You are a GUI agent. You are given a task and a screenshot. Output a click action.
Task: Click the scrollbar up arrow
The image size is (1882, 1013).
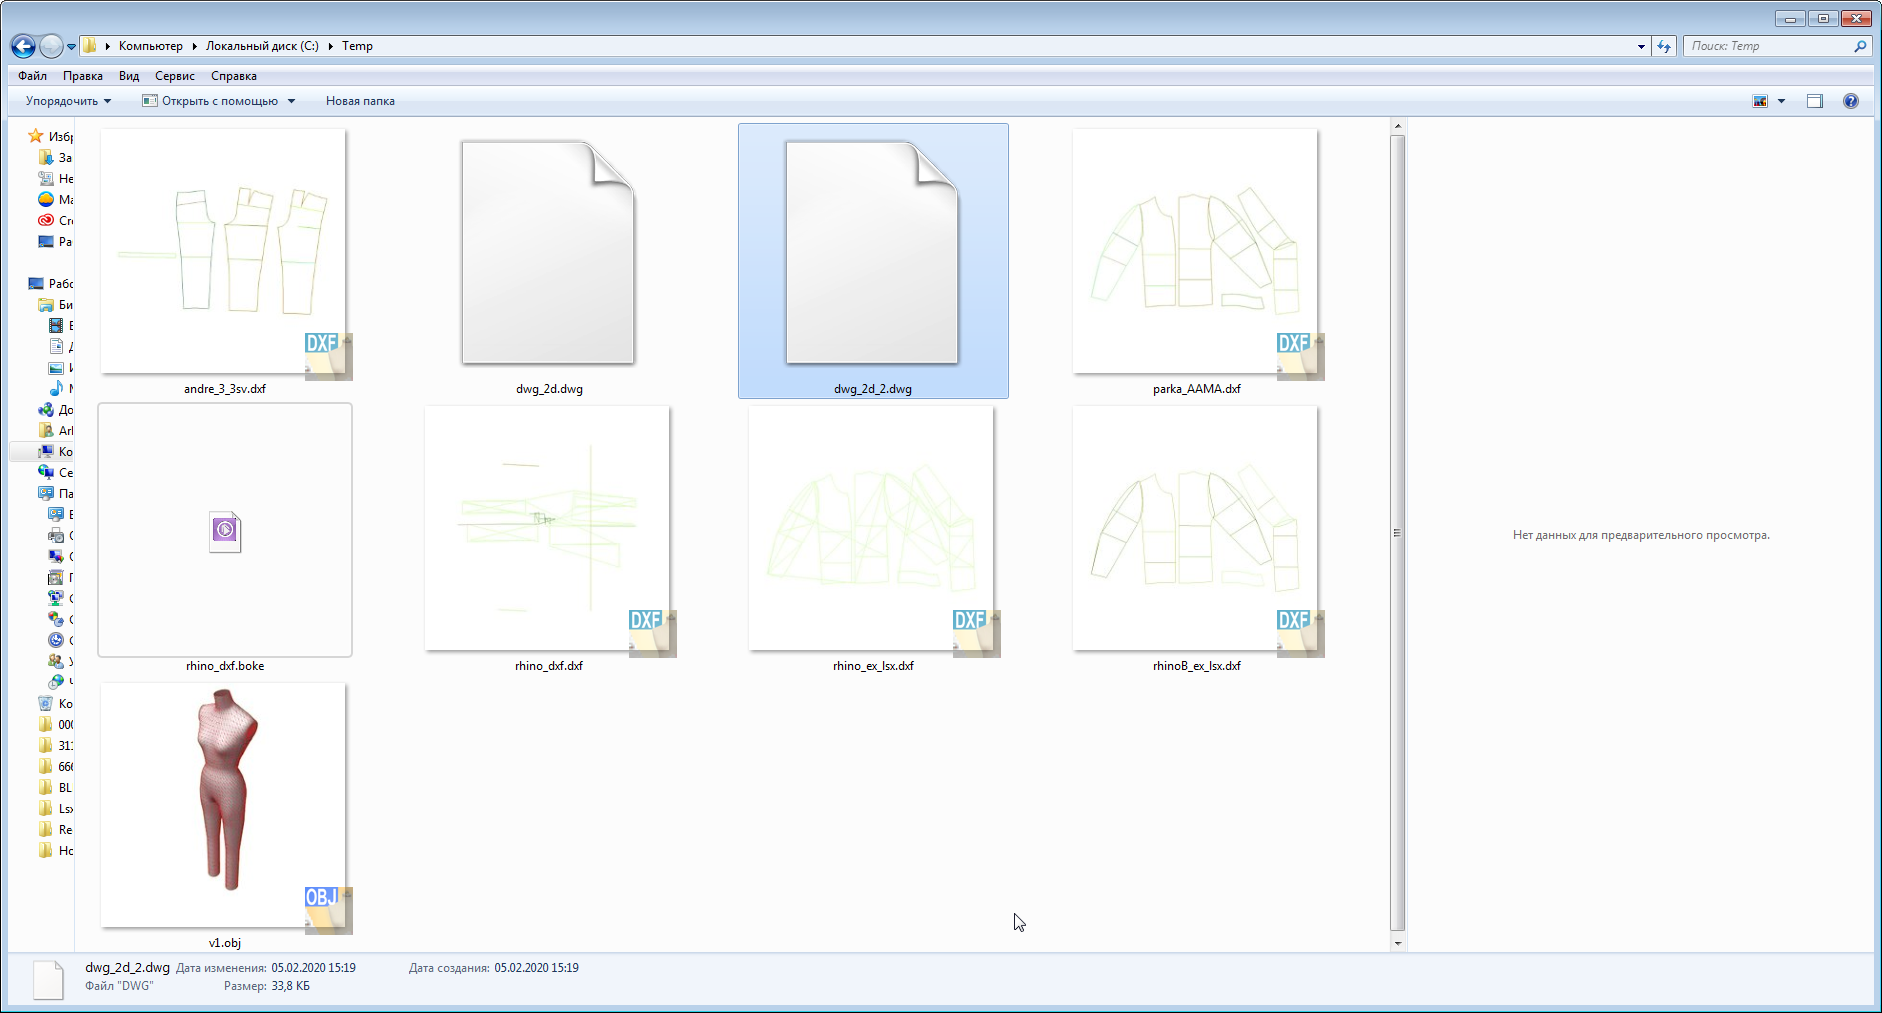1398,126
